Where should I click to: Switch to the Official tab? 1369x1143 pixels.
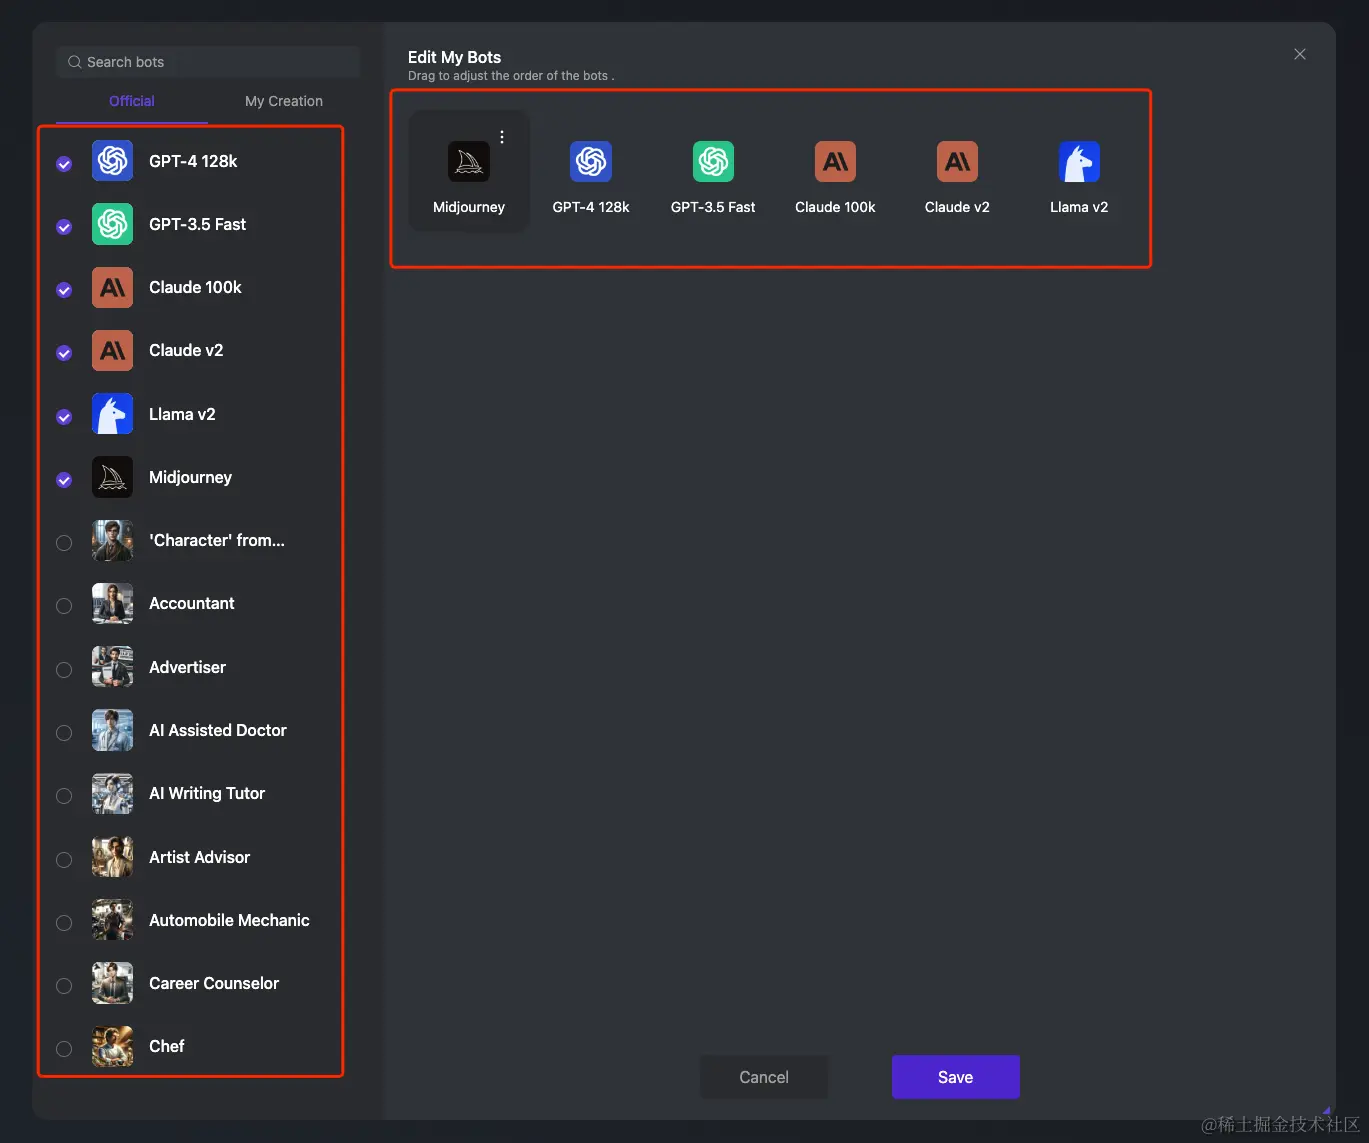[x=132, y=101]
